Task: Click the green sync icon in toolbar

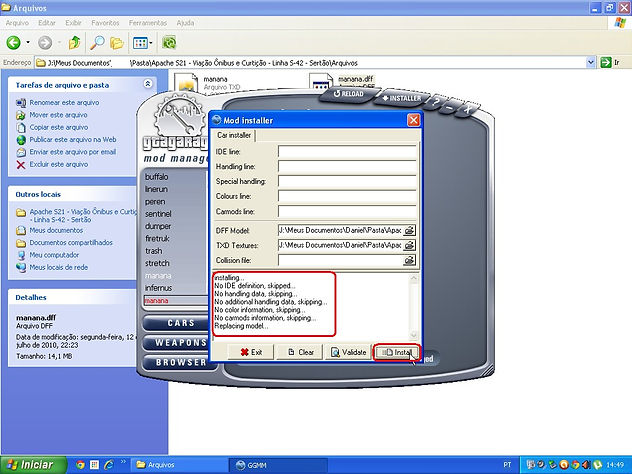Action: 169,42
